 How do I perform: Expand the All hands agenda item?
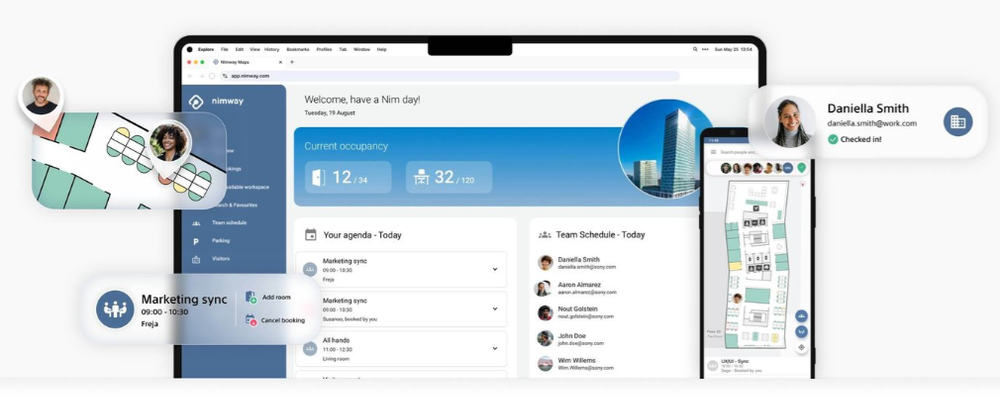tap(495, 349)
